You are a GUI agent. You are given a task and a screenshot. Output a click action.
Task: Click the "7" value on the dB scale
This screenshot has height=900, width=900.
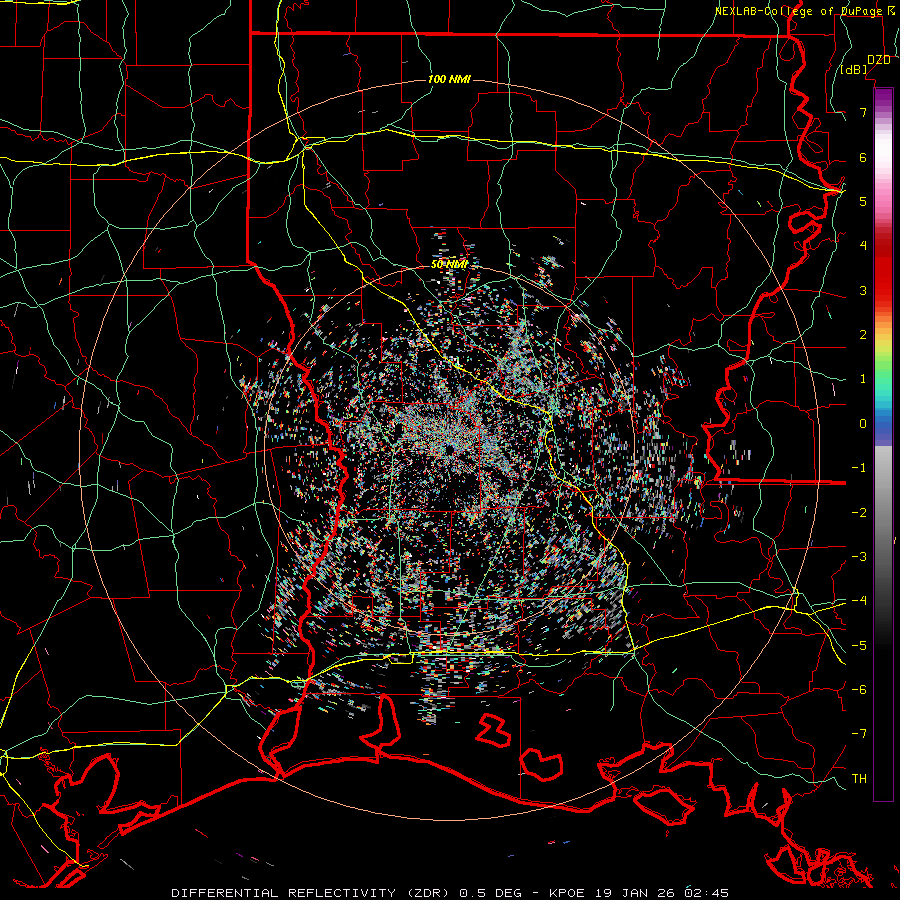pyautogui.click(x=863, y=112)
